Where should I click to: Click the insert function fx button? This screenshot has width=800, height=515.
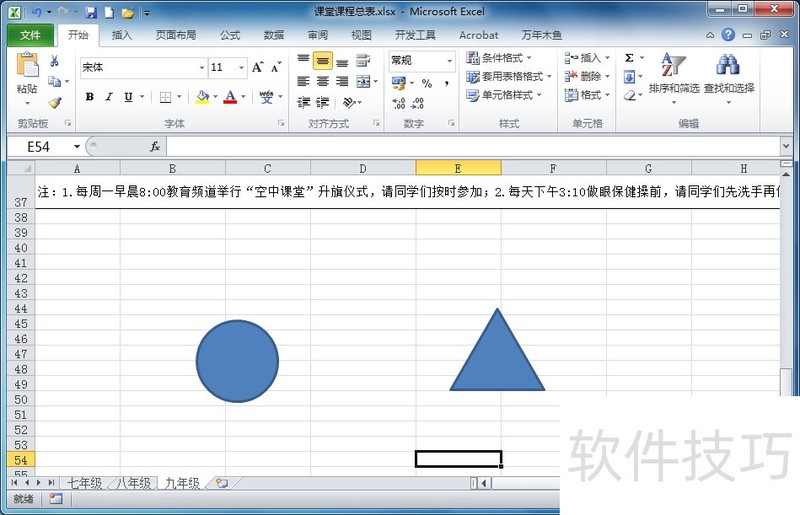click(x=155, y=147)
